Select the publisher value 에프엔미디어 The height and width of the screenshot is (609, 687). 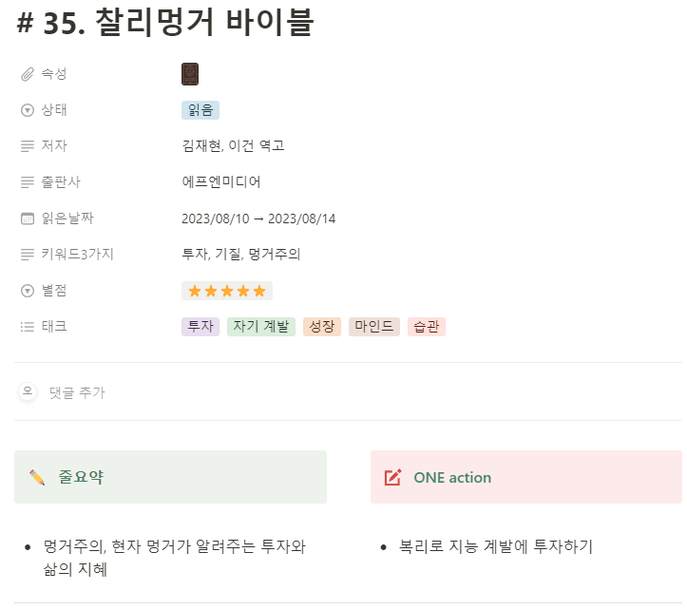tap(221, 182)
